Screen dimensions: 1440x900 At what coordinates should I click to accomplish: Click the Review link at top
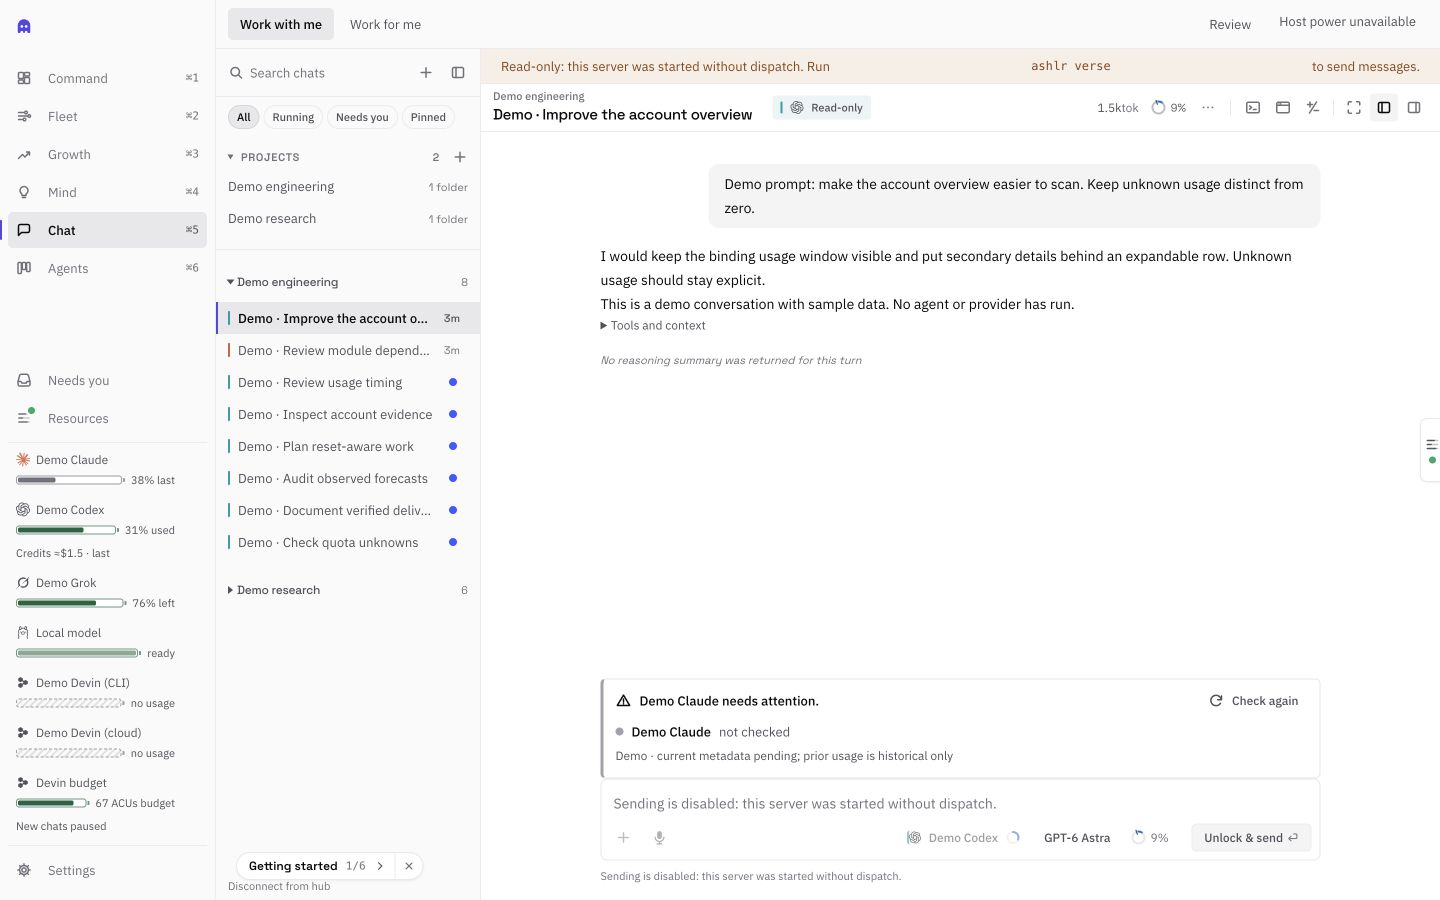pos(1230,24)
